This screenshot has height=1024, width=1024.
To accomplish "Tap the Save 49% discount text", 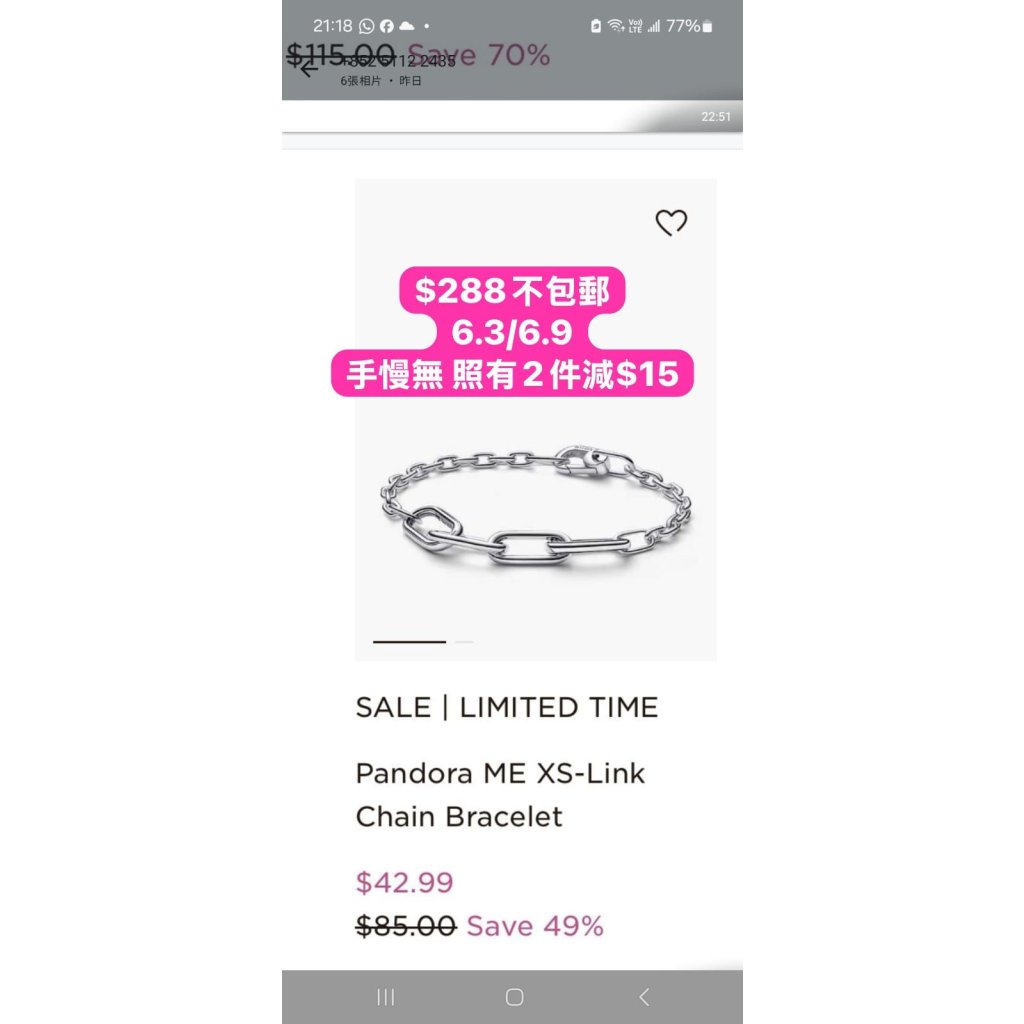I will [535, 926].
